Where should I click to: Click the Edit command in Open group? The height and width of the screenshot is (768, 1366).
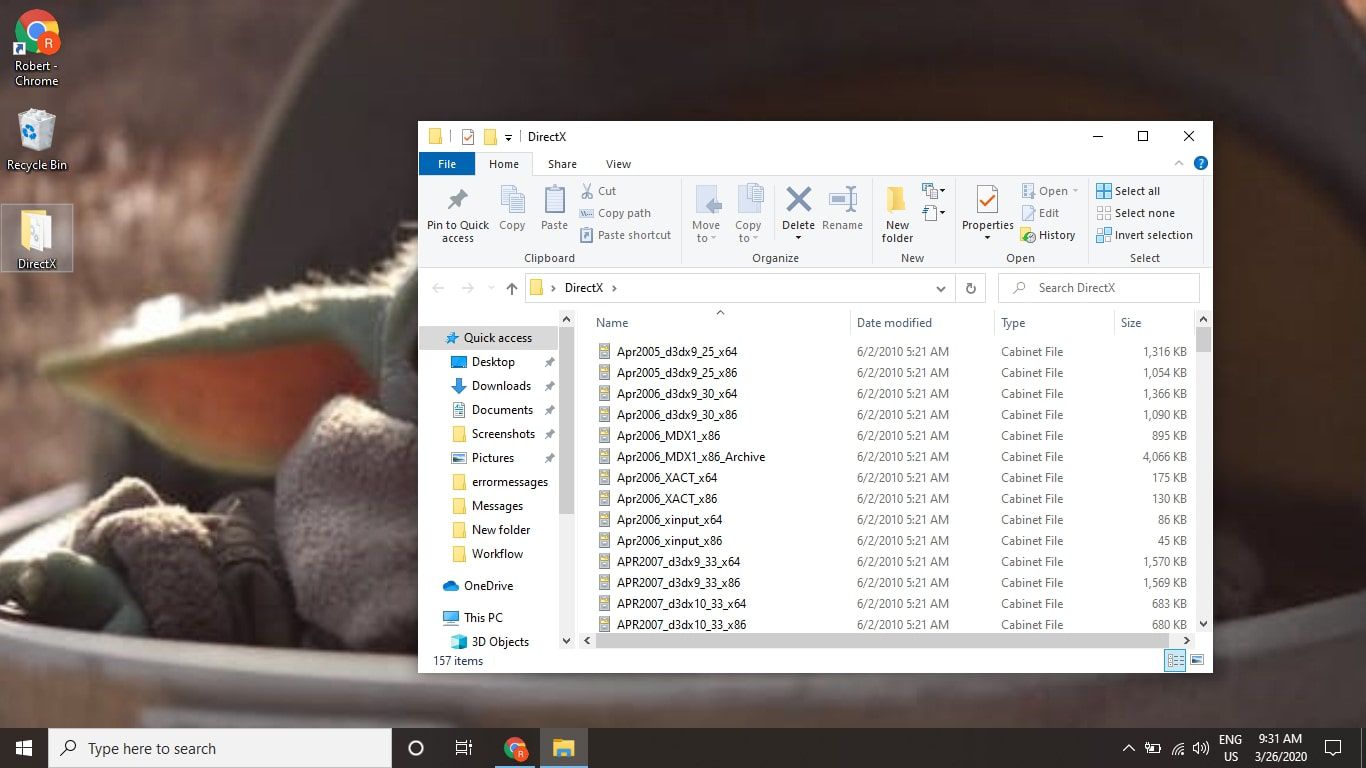1040,213
